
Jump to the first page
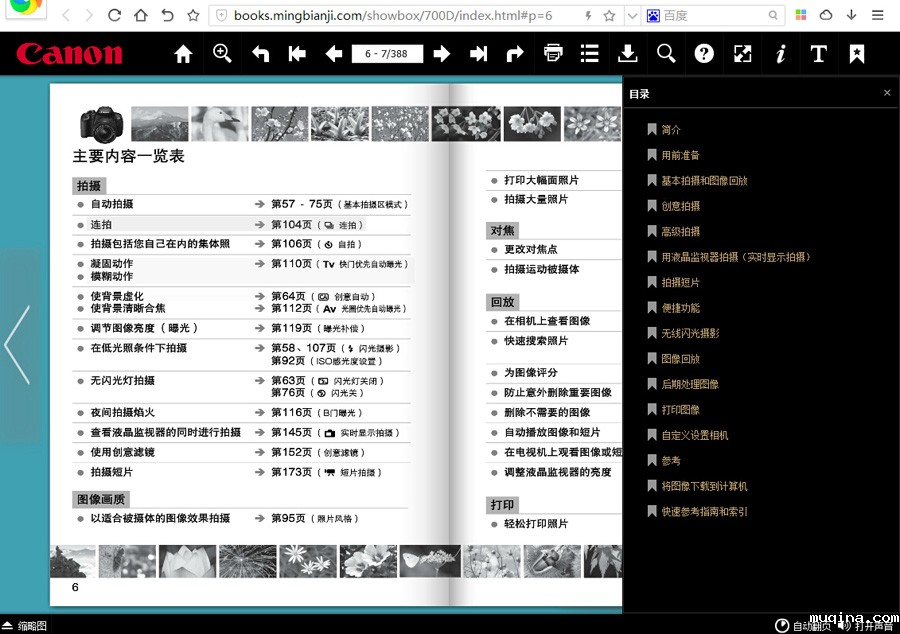point(297,54)
